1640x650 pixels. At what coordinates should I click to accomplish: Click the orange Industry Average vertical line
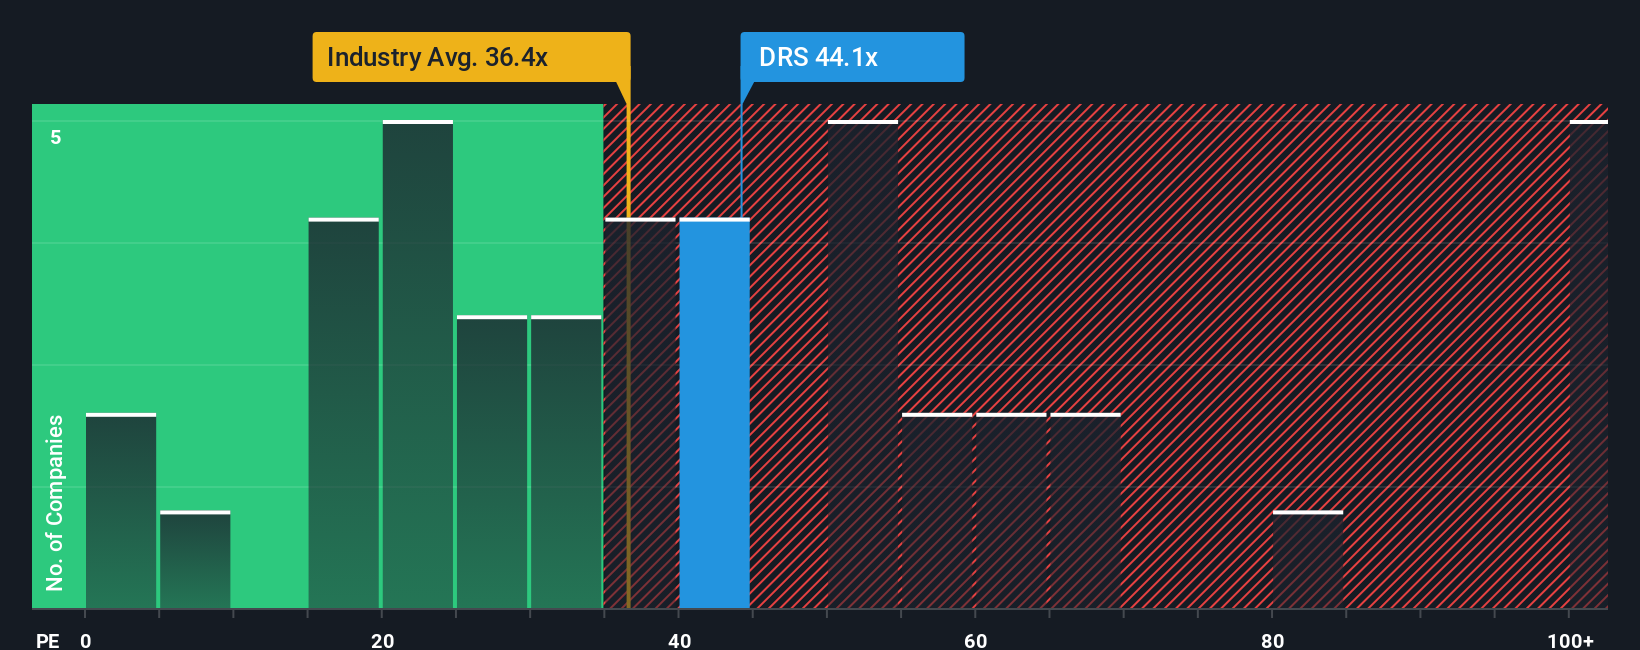[x=628, y=350]
